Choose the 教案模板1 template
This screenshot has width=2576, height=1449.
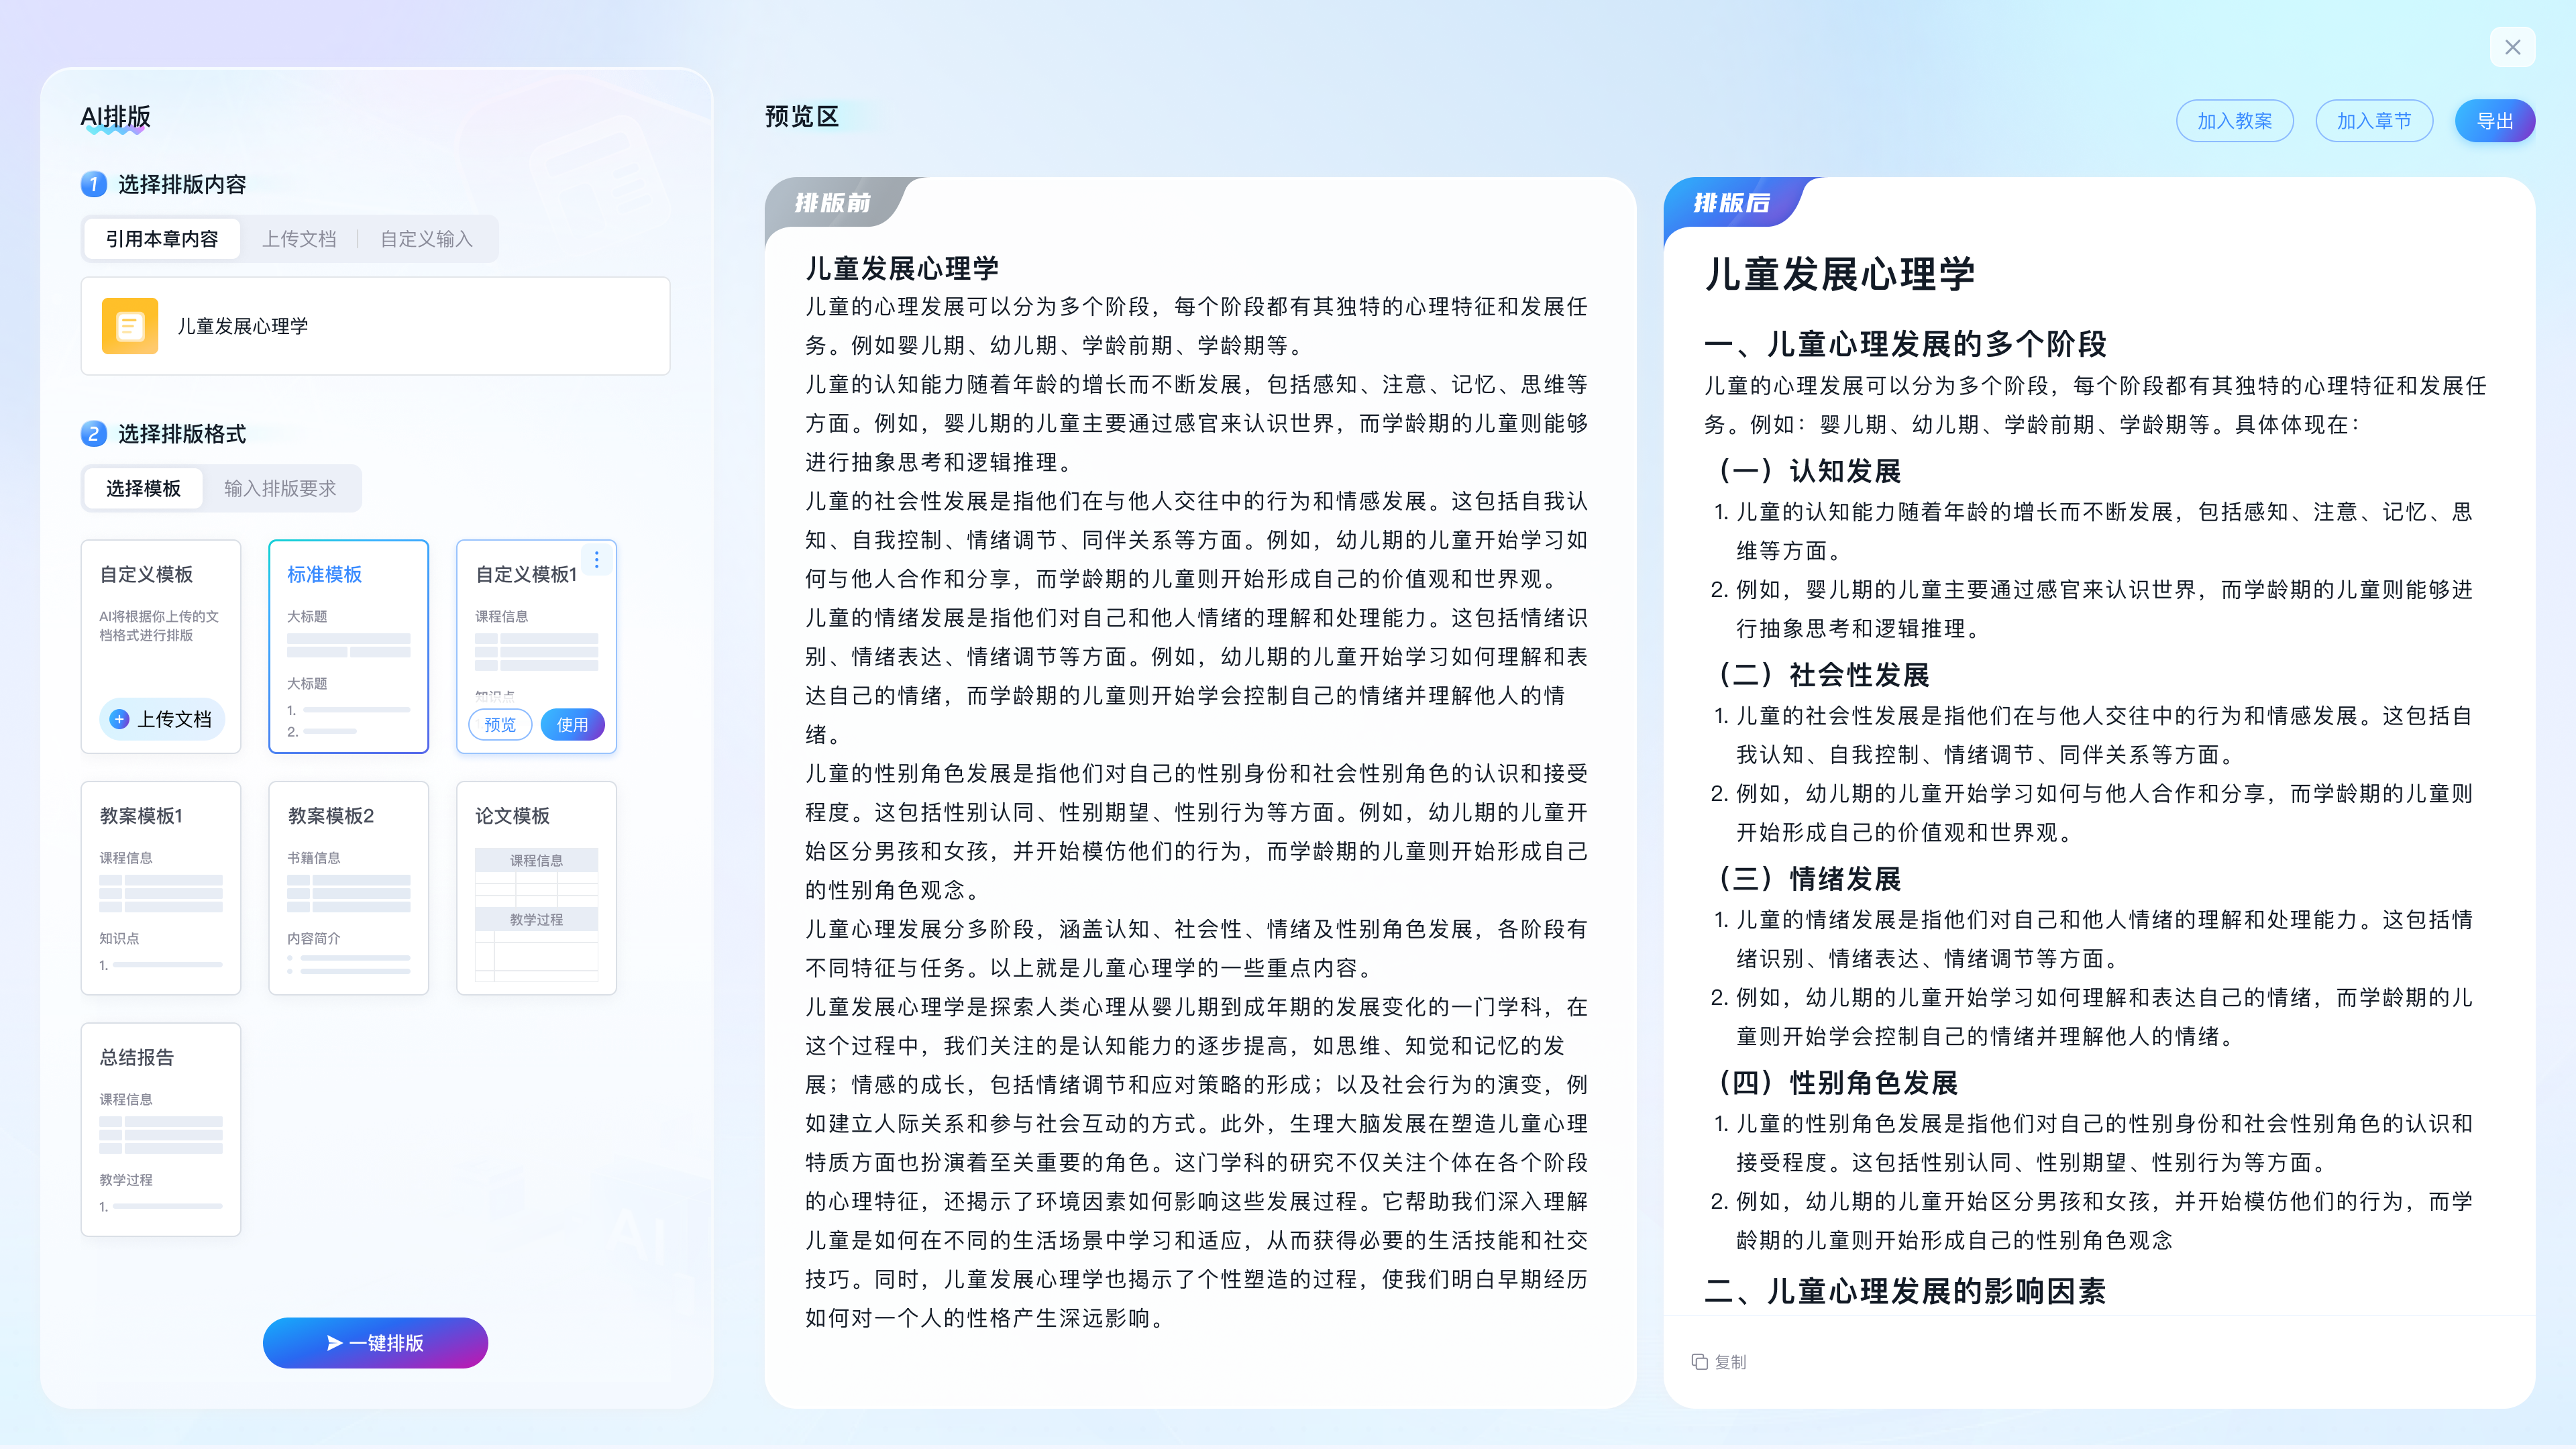pos(161,887)
